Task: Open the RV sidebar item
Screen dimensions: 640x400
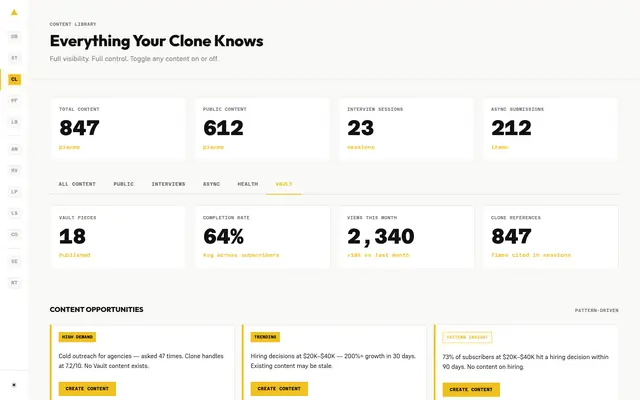Action: (x=14, y=170)
